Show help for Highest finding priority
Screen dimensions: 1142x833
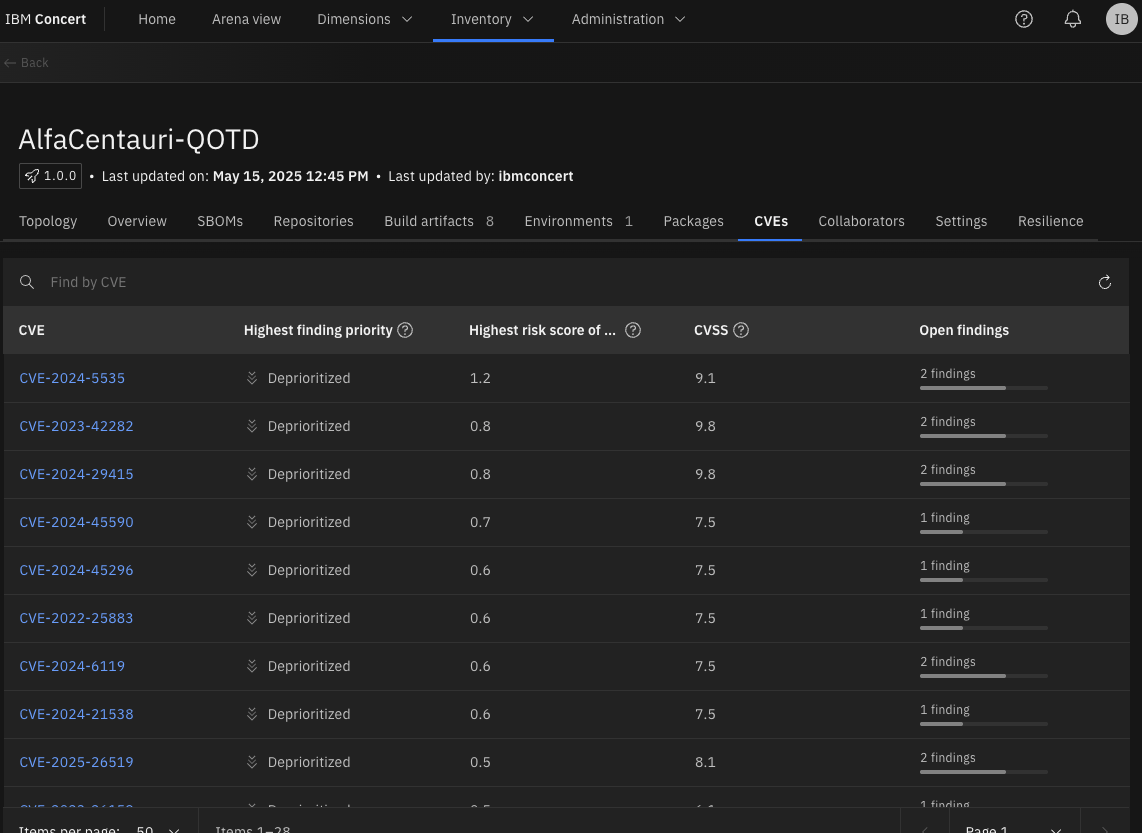[x=406, y=330]
